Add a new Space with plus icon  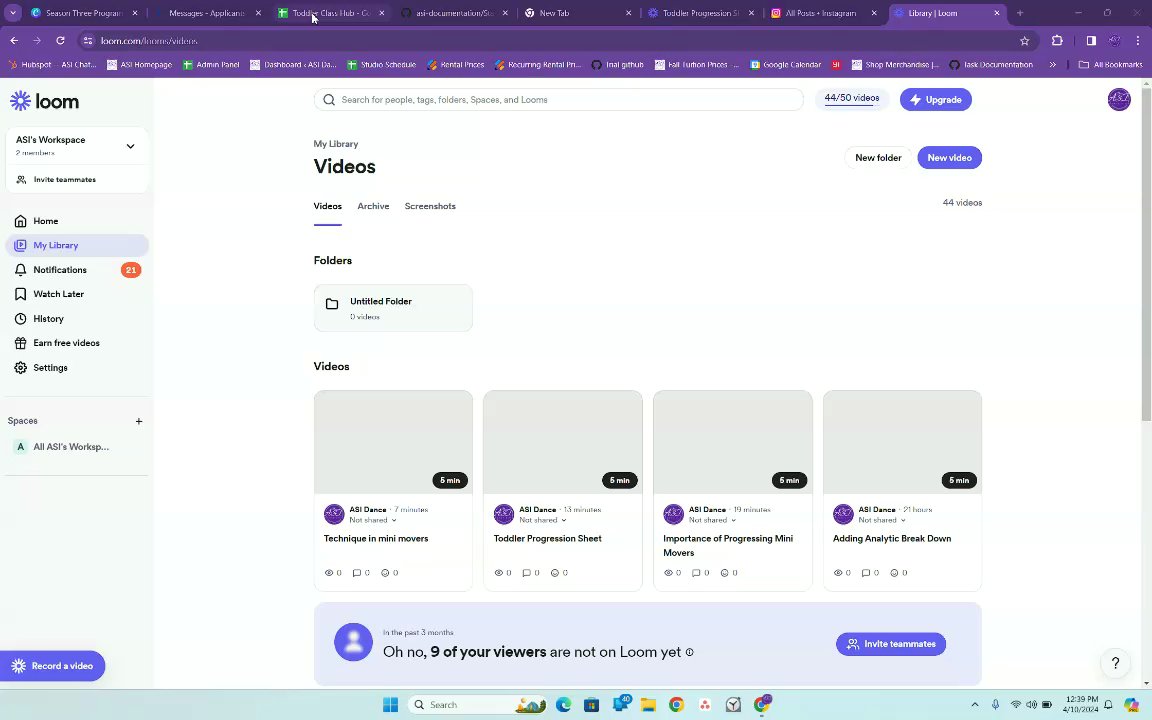click(139, 421)
